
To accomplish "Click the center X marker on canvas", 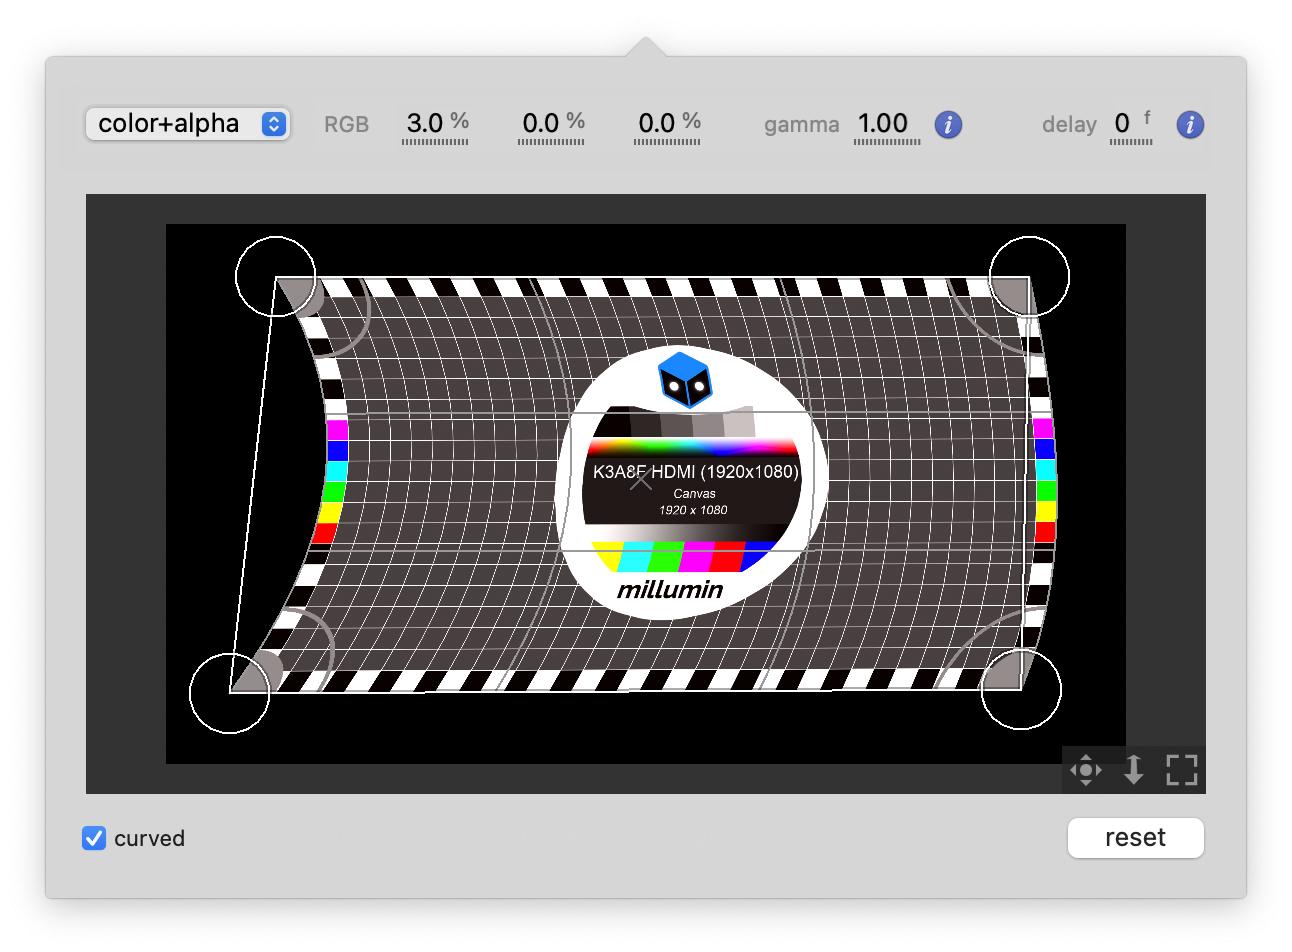I will coord(641,480).
